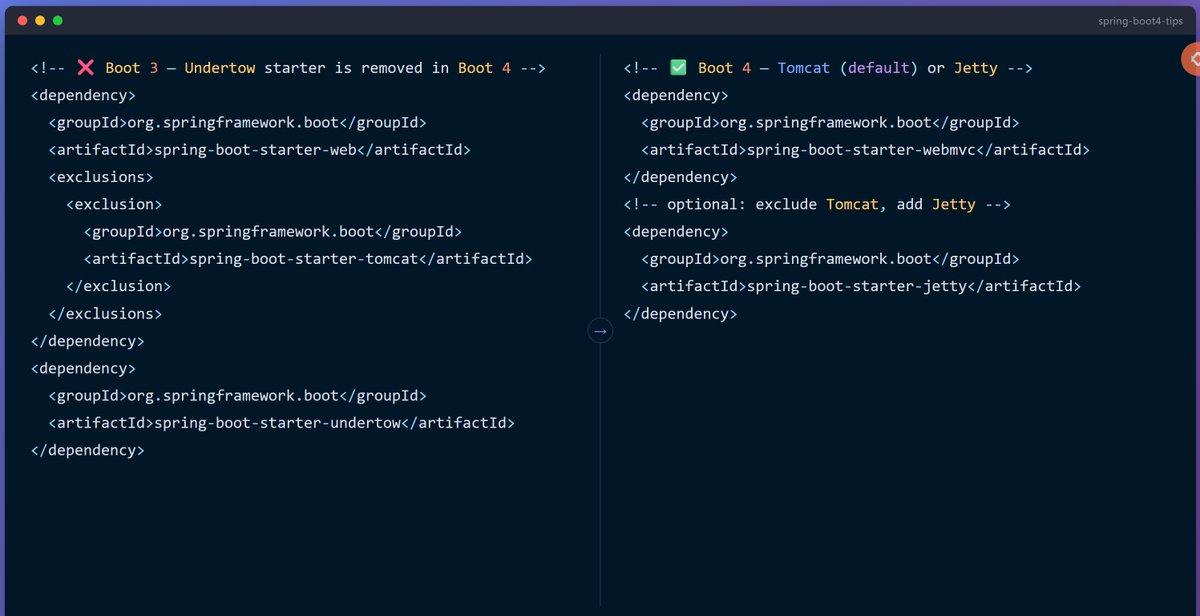Image resolution: width=1200 pixels, height=616 pixels.
Task: Click the groupId line above spring-boot-starter-undertow
Action: point(237,396)
